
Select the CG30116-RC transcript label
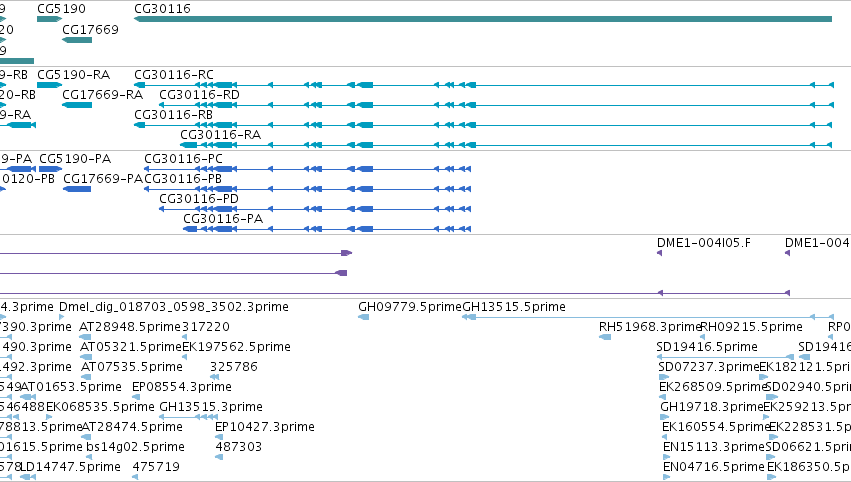point(174,74)
